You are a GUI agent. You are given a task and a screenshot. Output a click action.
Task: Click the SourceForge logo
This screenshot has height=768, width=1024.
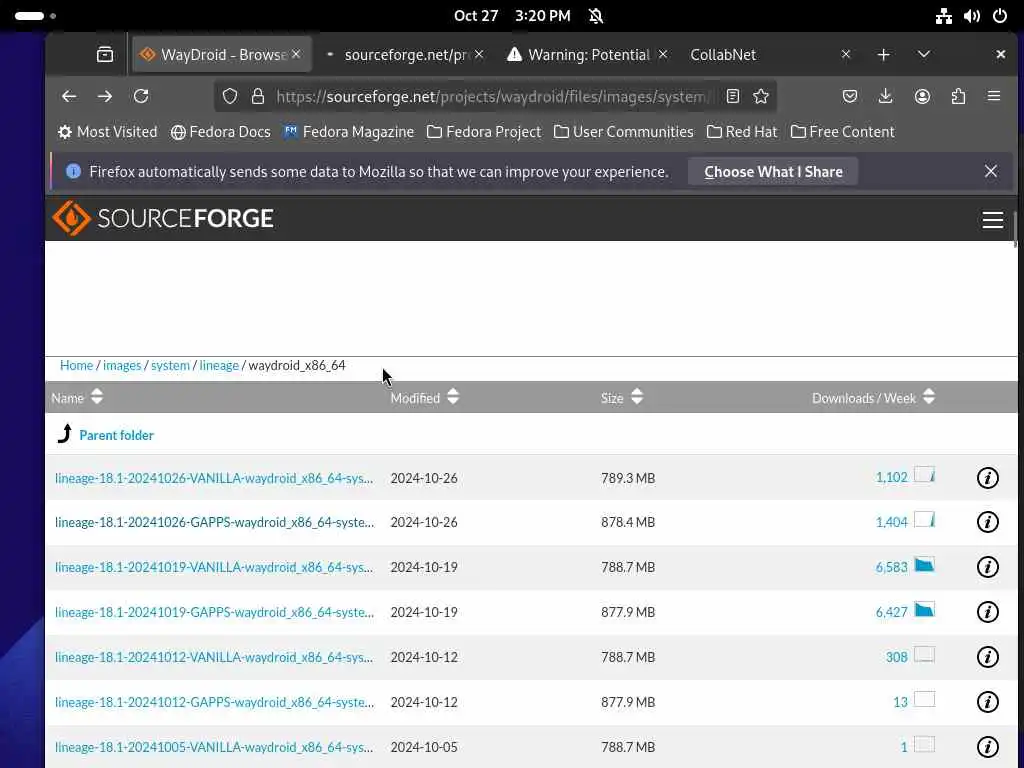click(163, 218)
